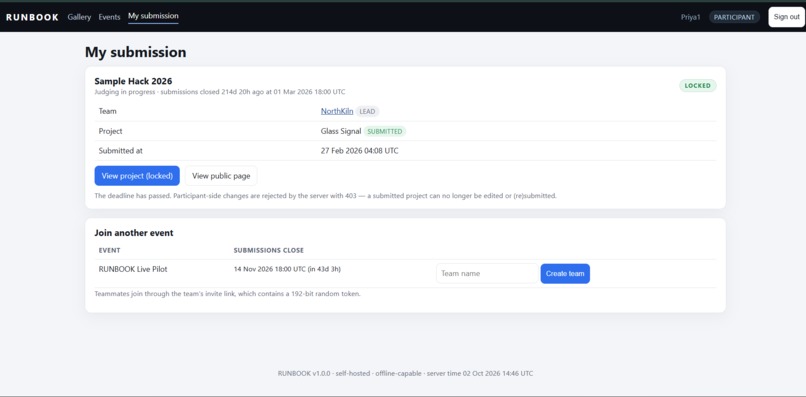Focus the Team name input field
806x397 pixels.
[487, 274]
